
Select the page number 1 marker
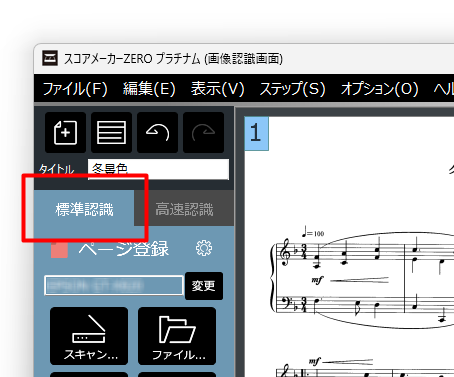point(256,133)
